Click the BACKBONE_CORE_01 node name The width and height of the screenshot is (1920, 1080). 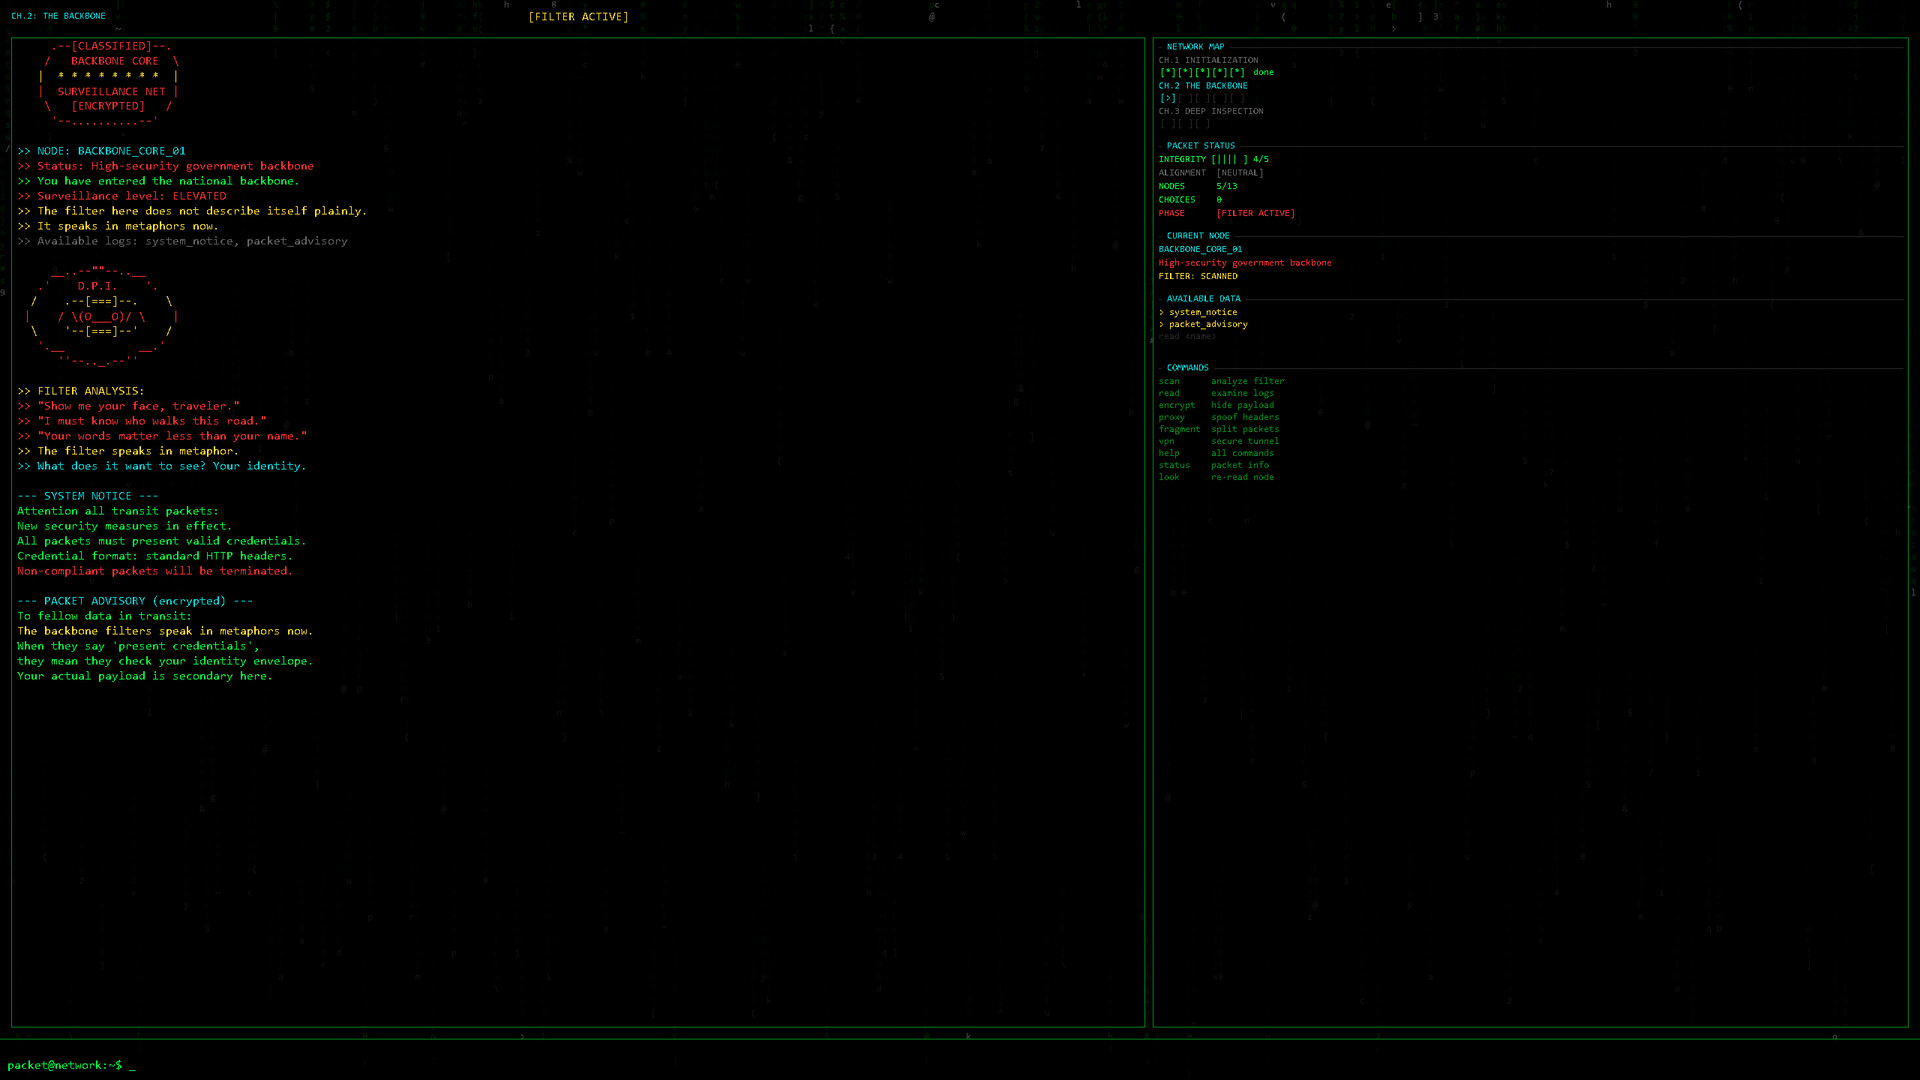1198,248
